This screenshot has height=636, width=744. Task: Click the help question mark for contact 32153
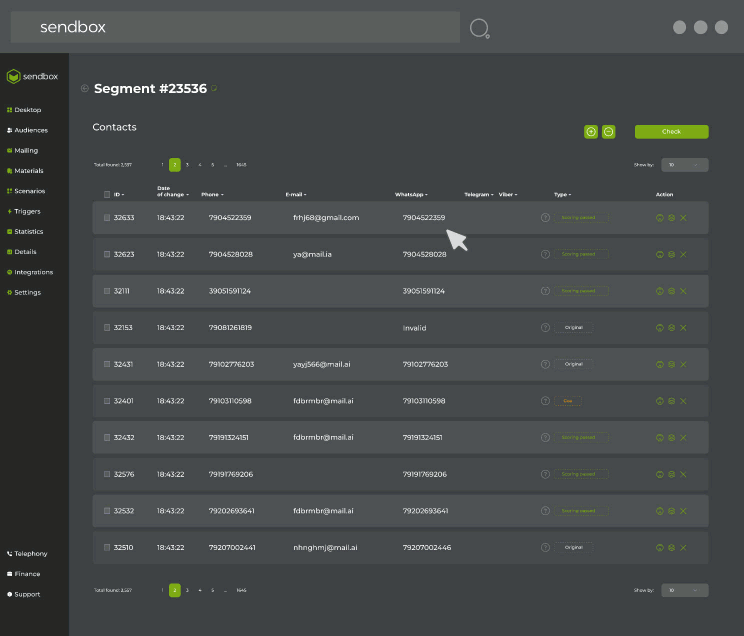point(545,328)
